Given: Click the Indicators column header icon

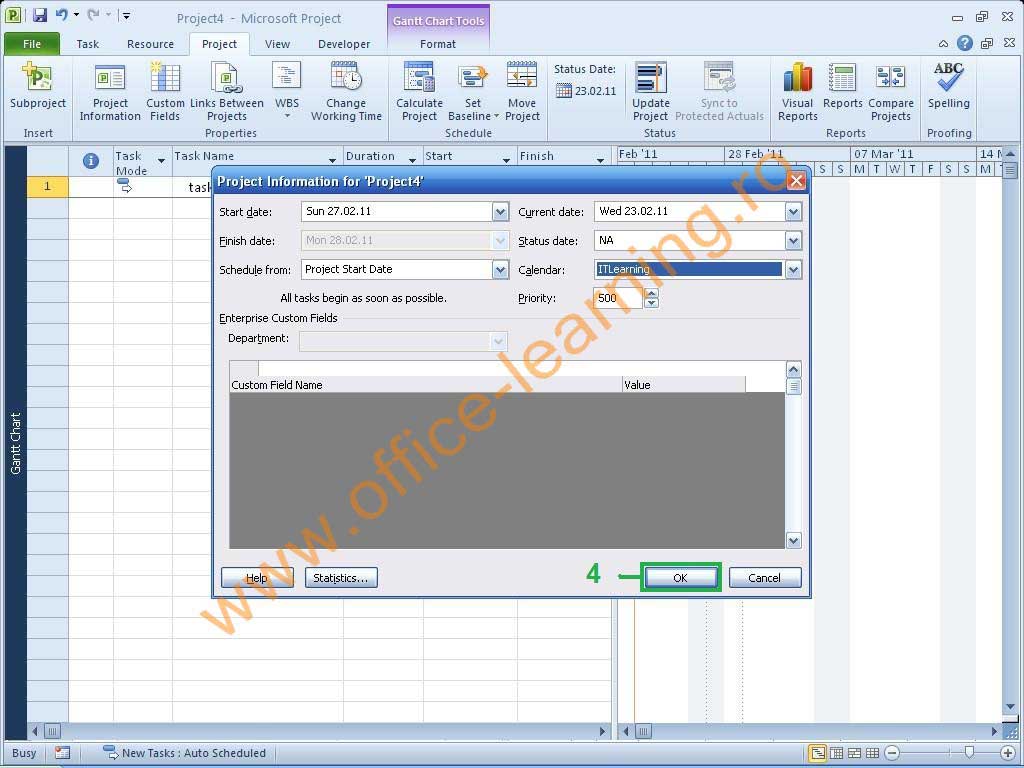Looking at the screenshot, I should [x=91, y=161].
